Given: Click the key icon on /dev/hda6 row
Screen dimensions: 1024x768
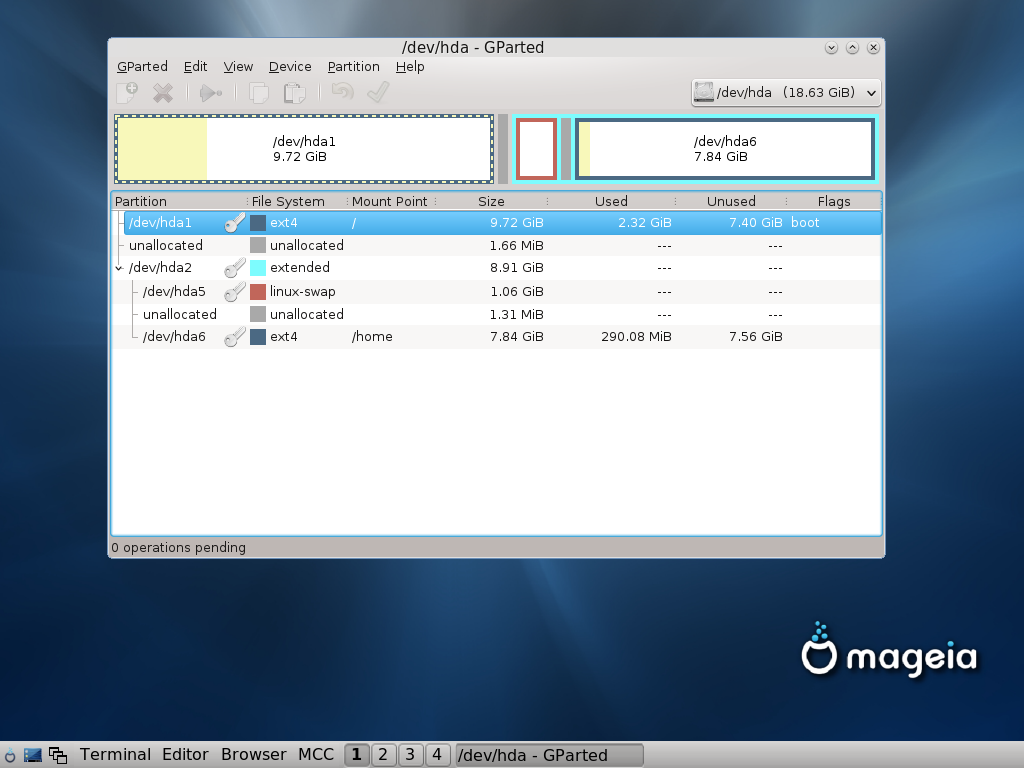Looking at the screenshot, I should 234,337.
